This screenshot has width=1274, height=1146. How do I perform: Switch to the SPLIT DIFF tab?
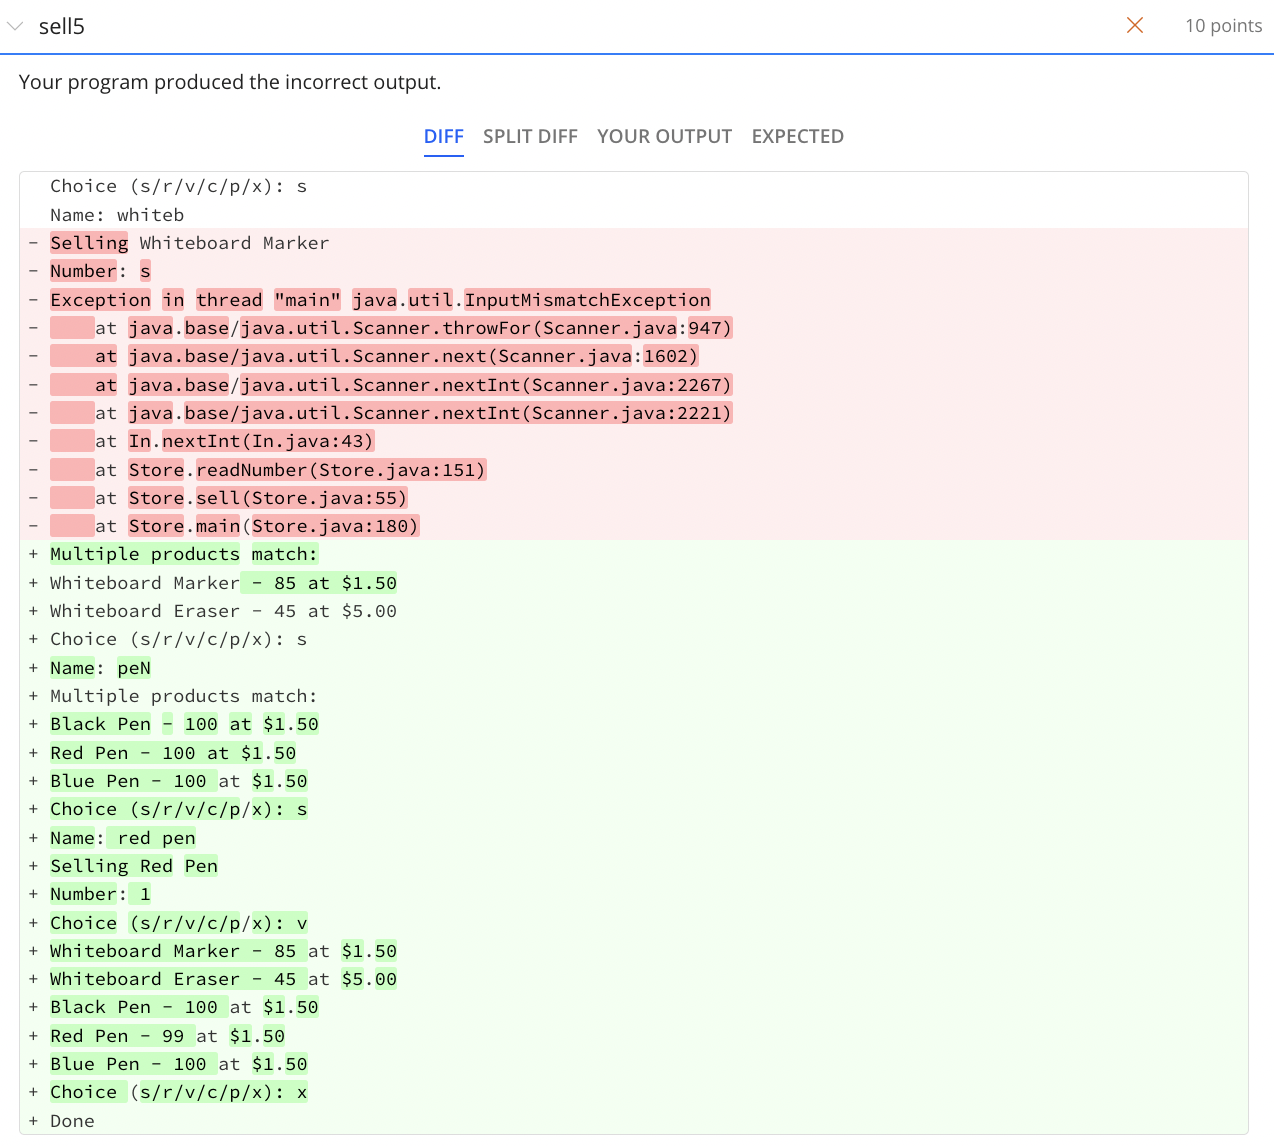click(530, 136)
